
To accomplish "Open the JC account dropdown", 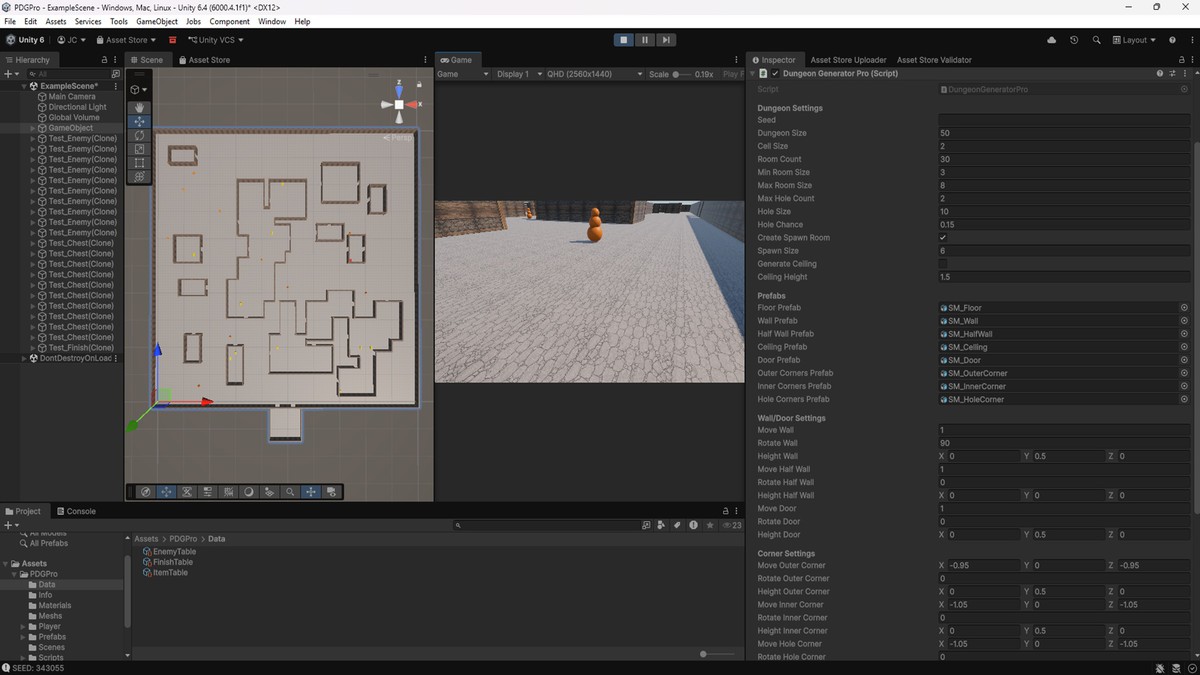I will [x=71, y=40].
